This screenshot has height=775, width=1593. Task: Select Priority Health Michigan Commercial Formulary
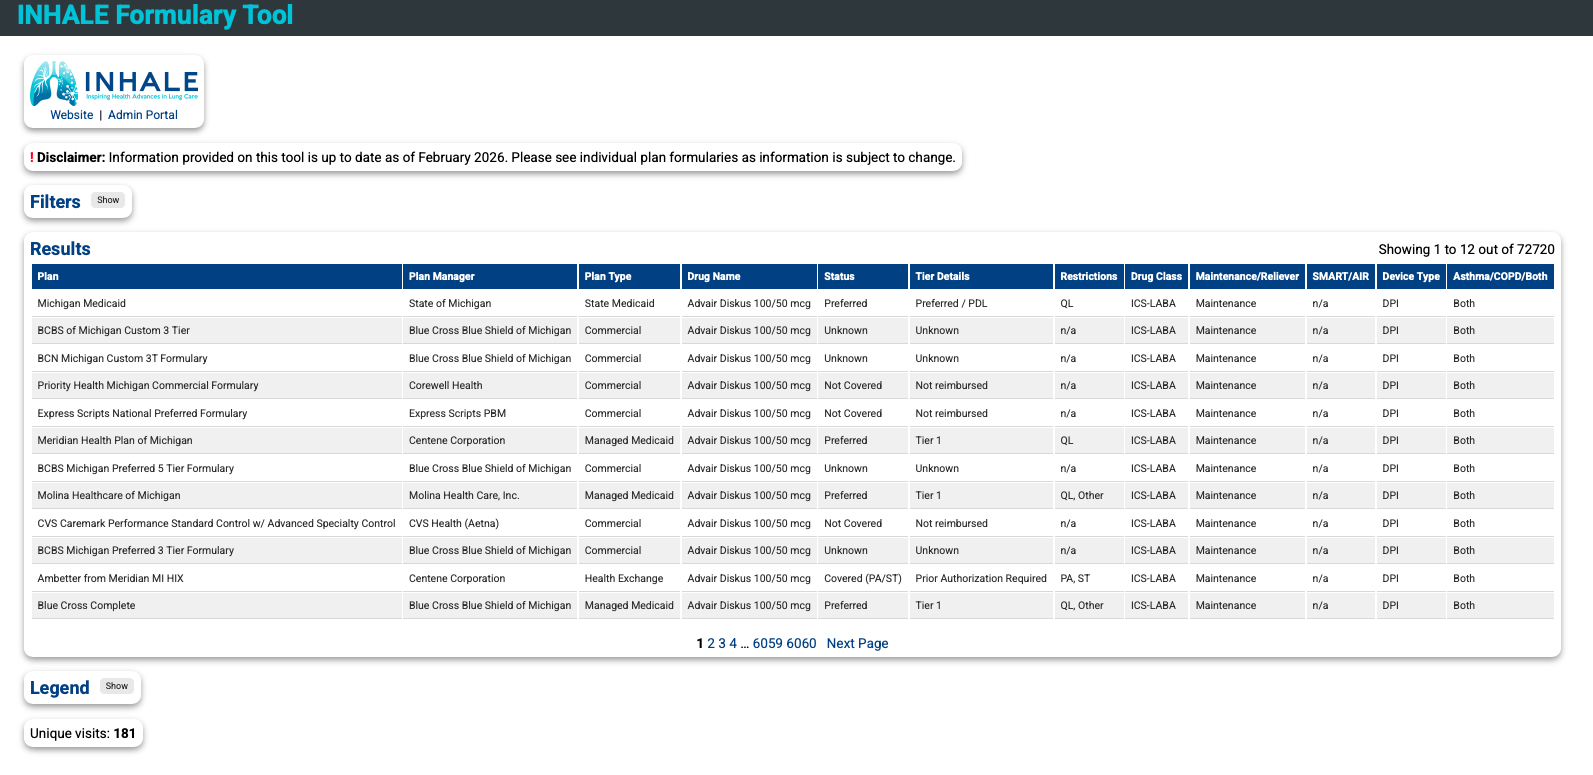click(793, 385)
